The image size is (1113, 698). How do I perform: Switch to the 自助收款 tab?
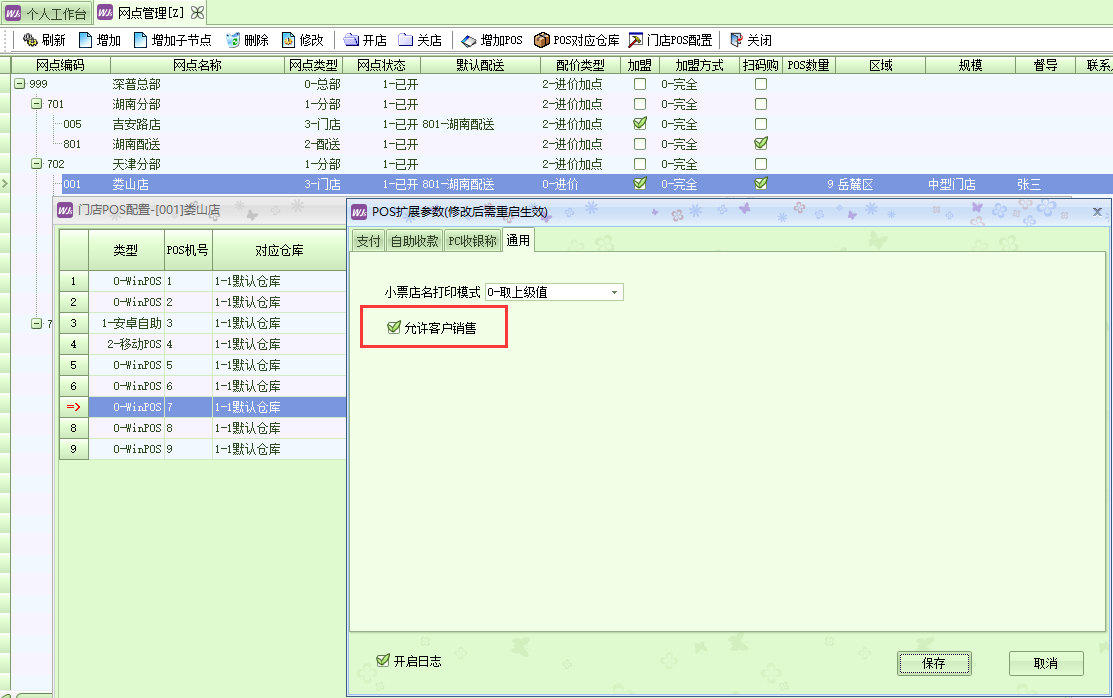[413, 241]
